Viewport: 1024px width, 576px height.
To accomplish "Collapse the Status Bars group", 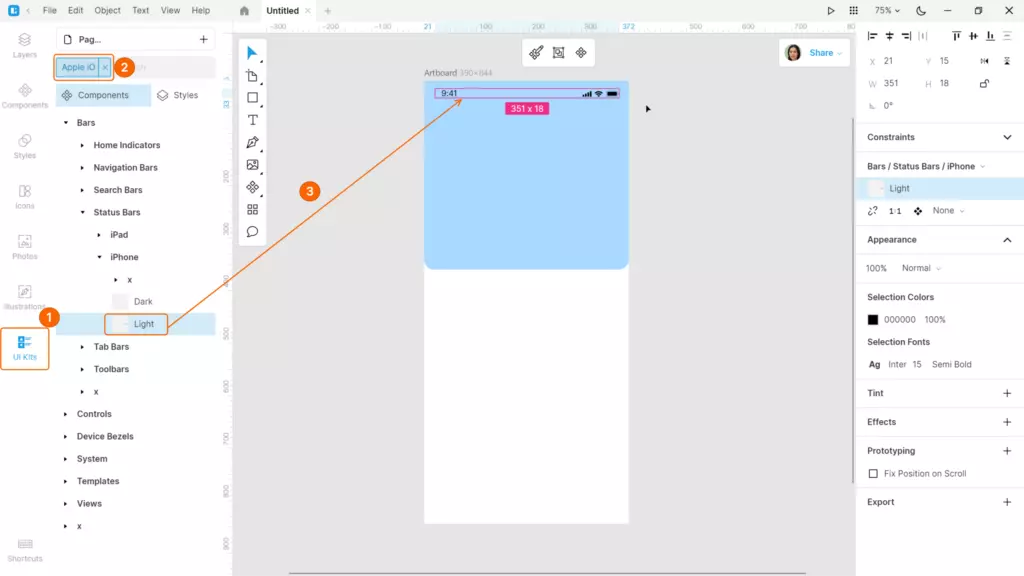I will tap(82, 212).
